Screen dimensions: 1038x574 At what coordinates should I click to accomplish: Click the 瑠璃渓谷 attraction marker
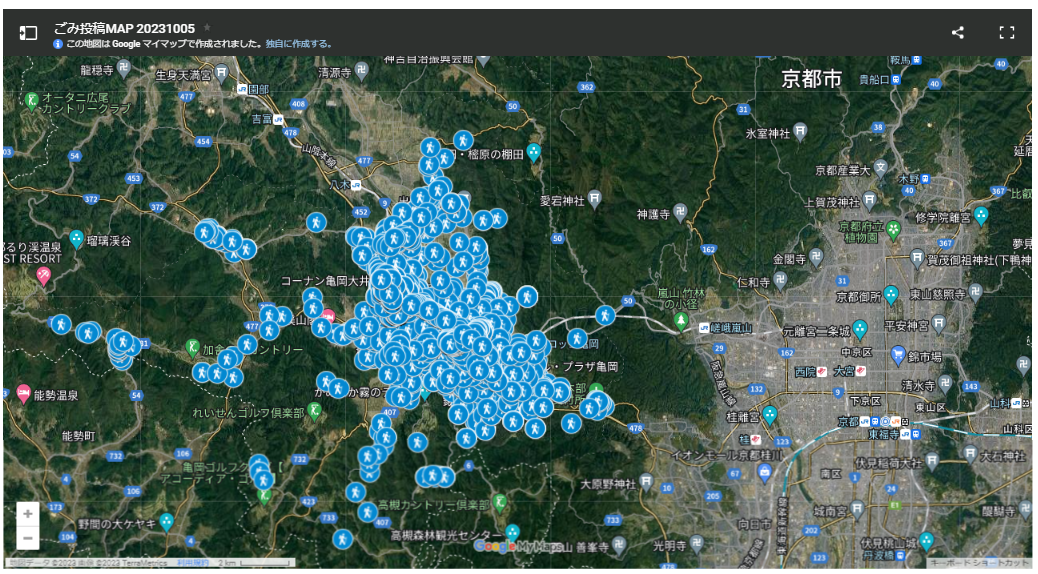(77, 239)
